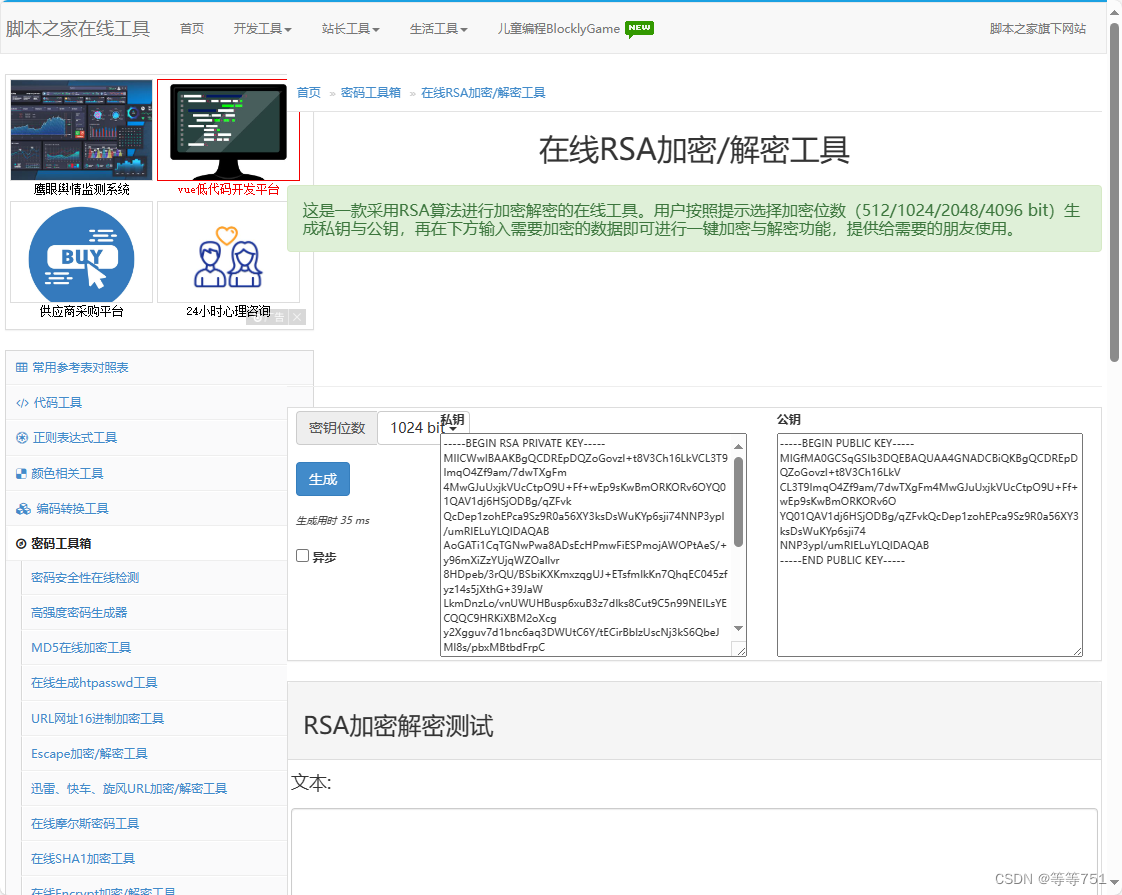The height and width of the screenshot is (895, 1122).
Task: Click the color blocks icon for 颜色相关工具
Action: coord(24,472)
